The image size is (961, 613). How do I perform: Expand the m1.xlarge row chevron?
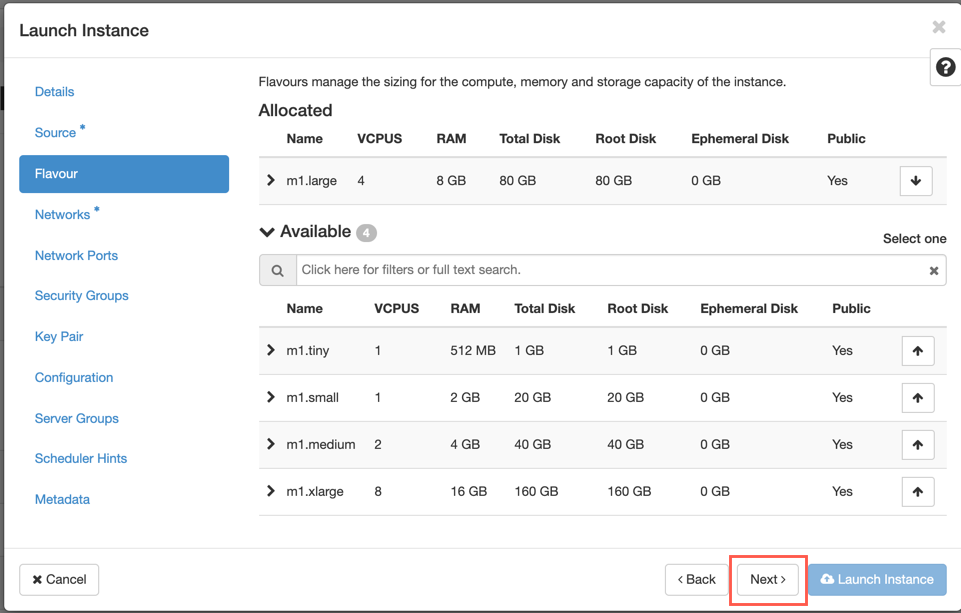(270, 491)
